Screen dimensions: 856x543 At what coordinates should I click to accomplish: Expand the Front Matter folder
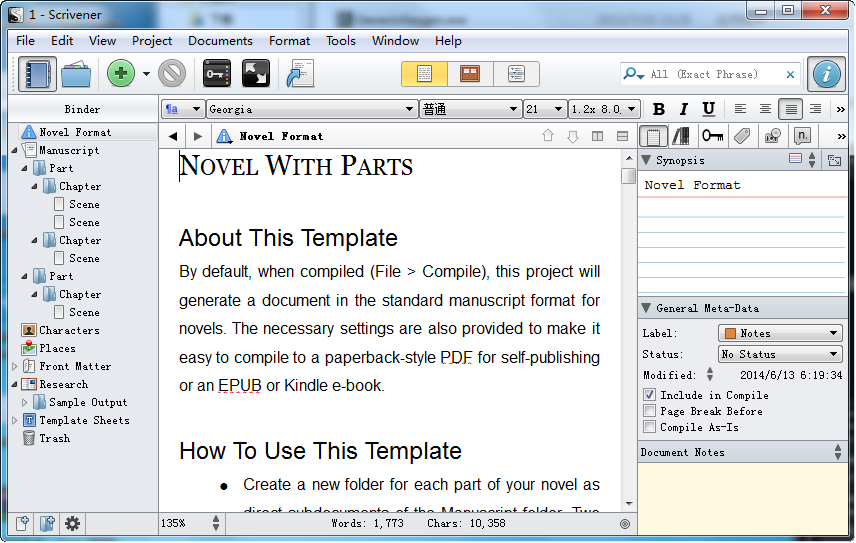(14, 366)
